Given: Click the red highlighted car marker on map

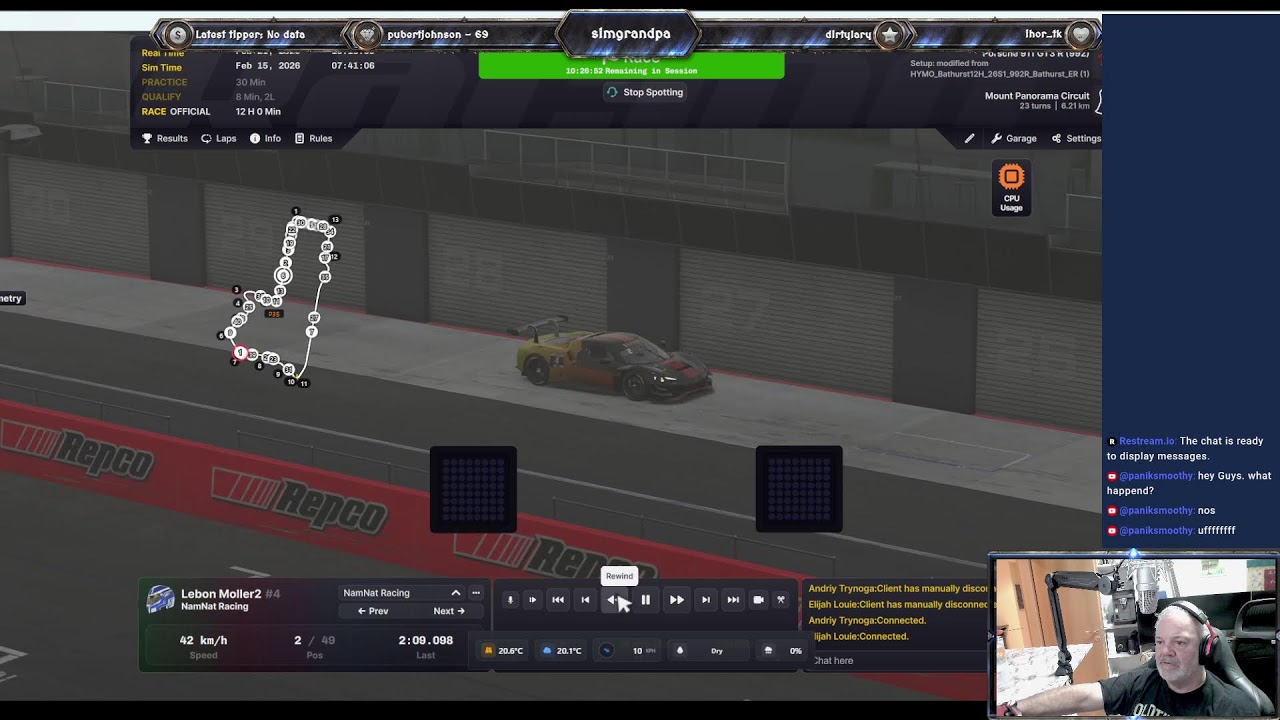Looking at the screenshot, I should coord(240,353).
